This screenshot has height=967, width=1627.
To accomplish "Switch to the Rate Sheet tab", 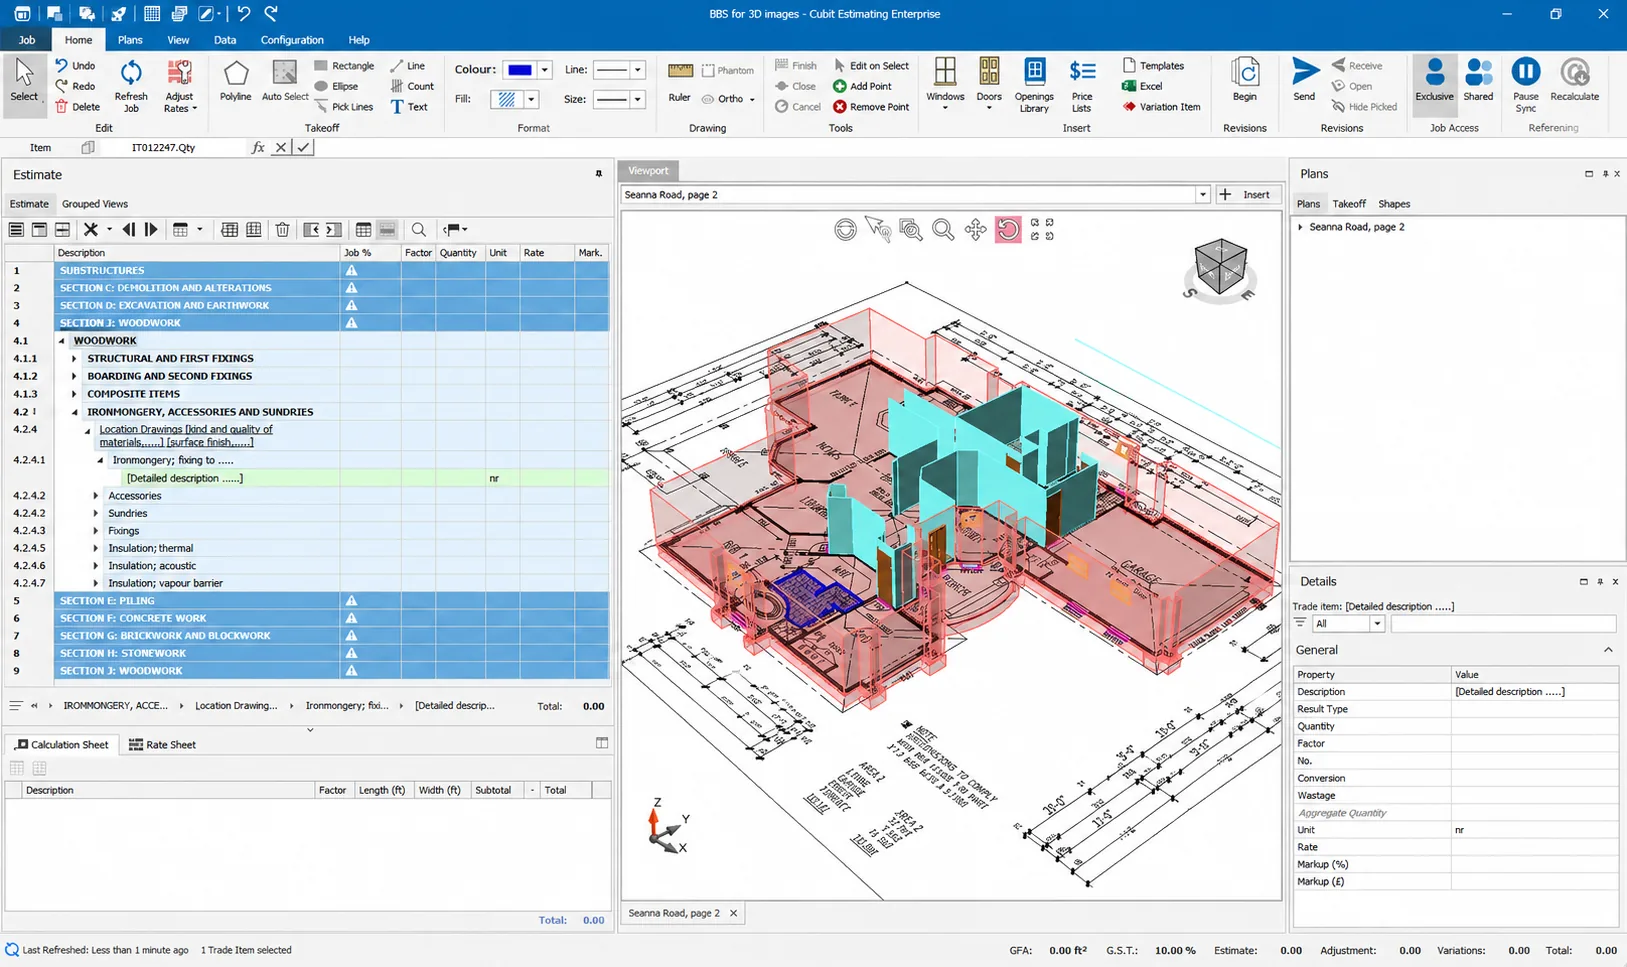I will (162, 745).
